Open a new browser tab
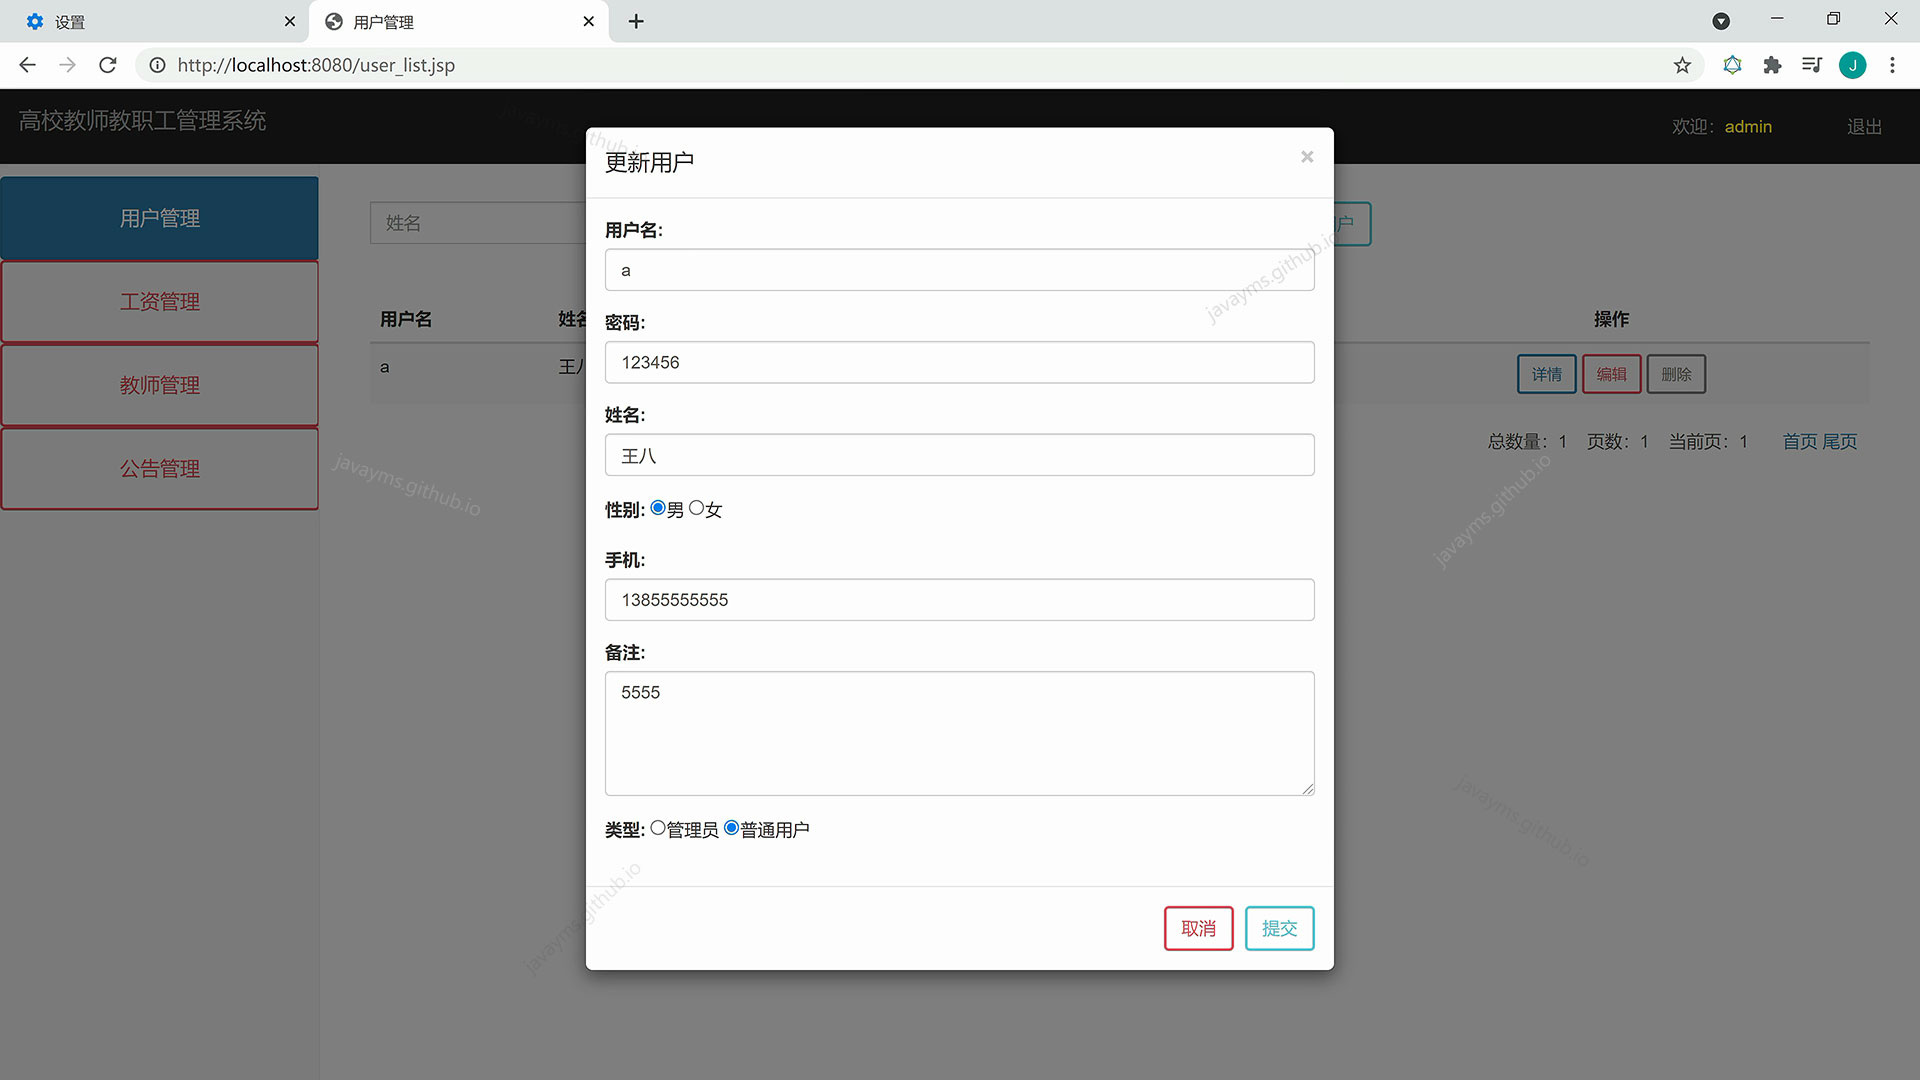The image size is (1920, 1080). (636, 21)
